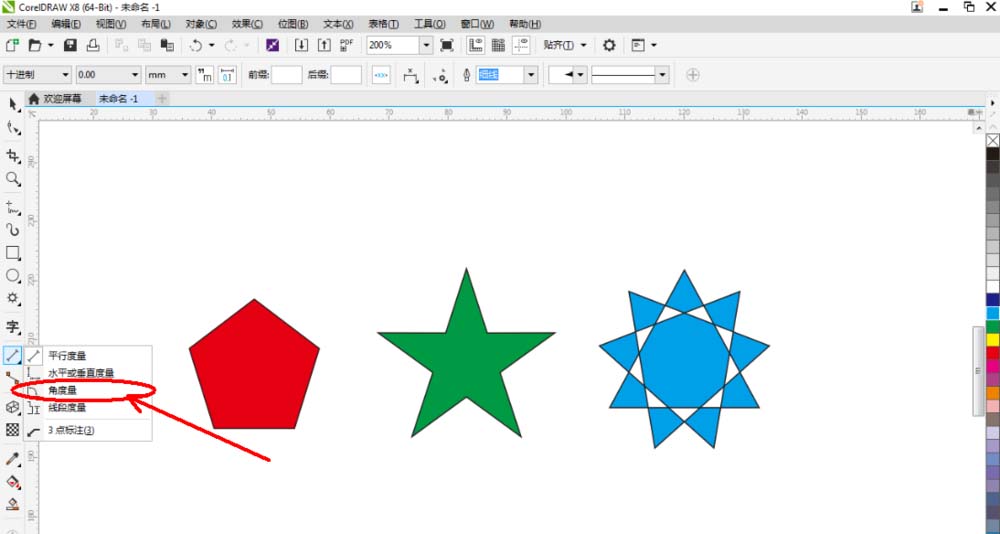This screenshot has width=1000, height=534.
Task: Click the Paste clipboard icon
Action: point(167,45)
